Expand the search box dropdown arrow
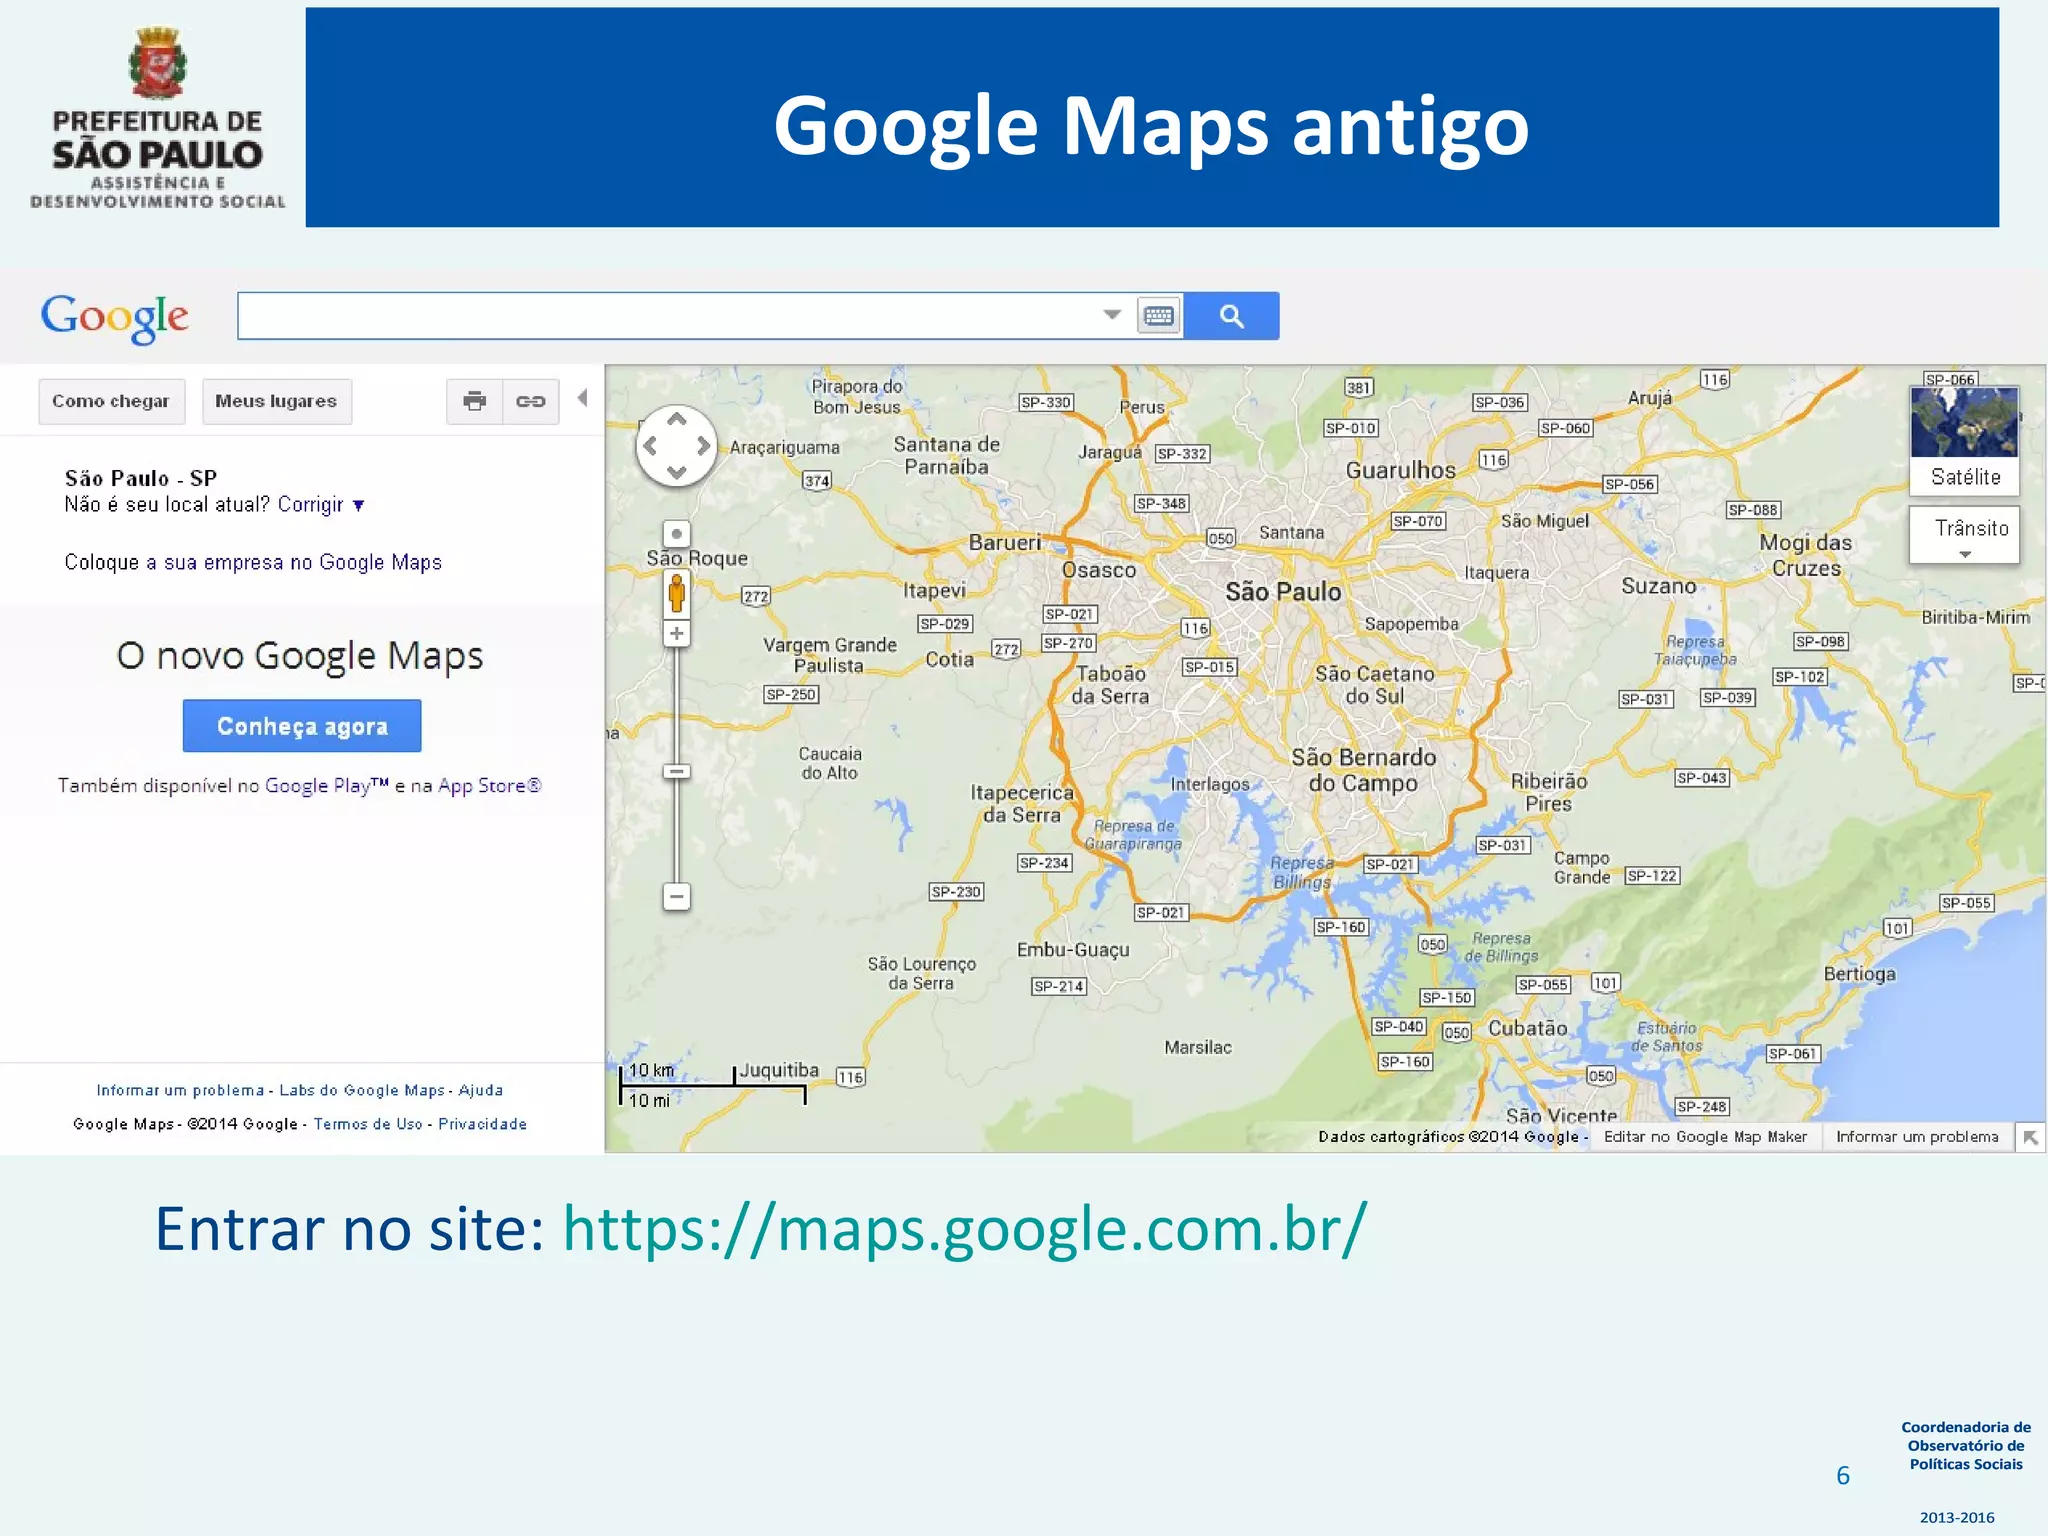 [x=1112, y=315]
